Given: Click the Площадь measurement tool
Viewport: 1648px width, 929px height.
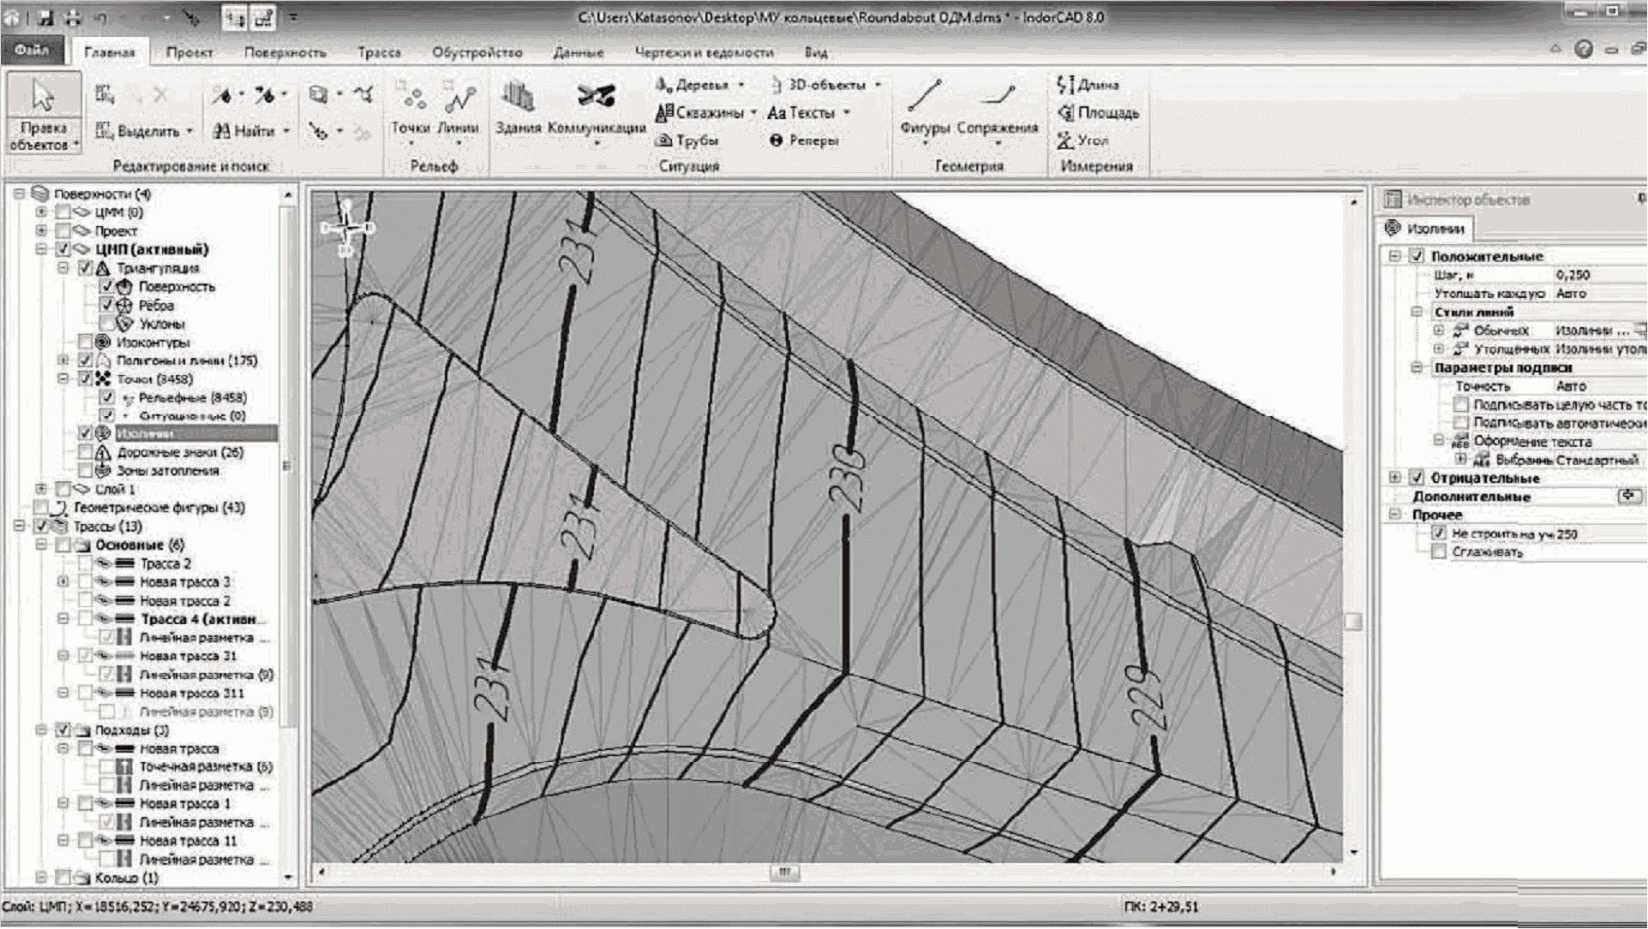Looking at the screenshot, I should (1098, 113).
